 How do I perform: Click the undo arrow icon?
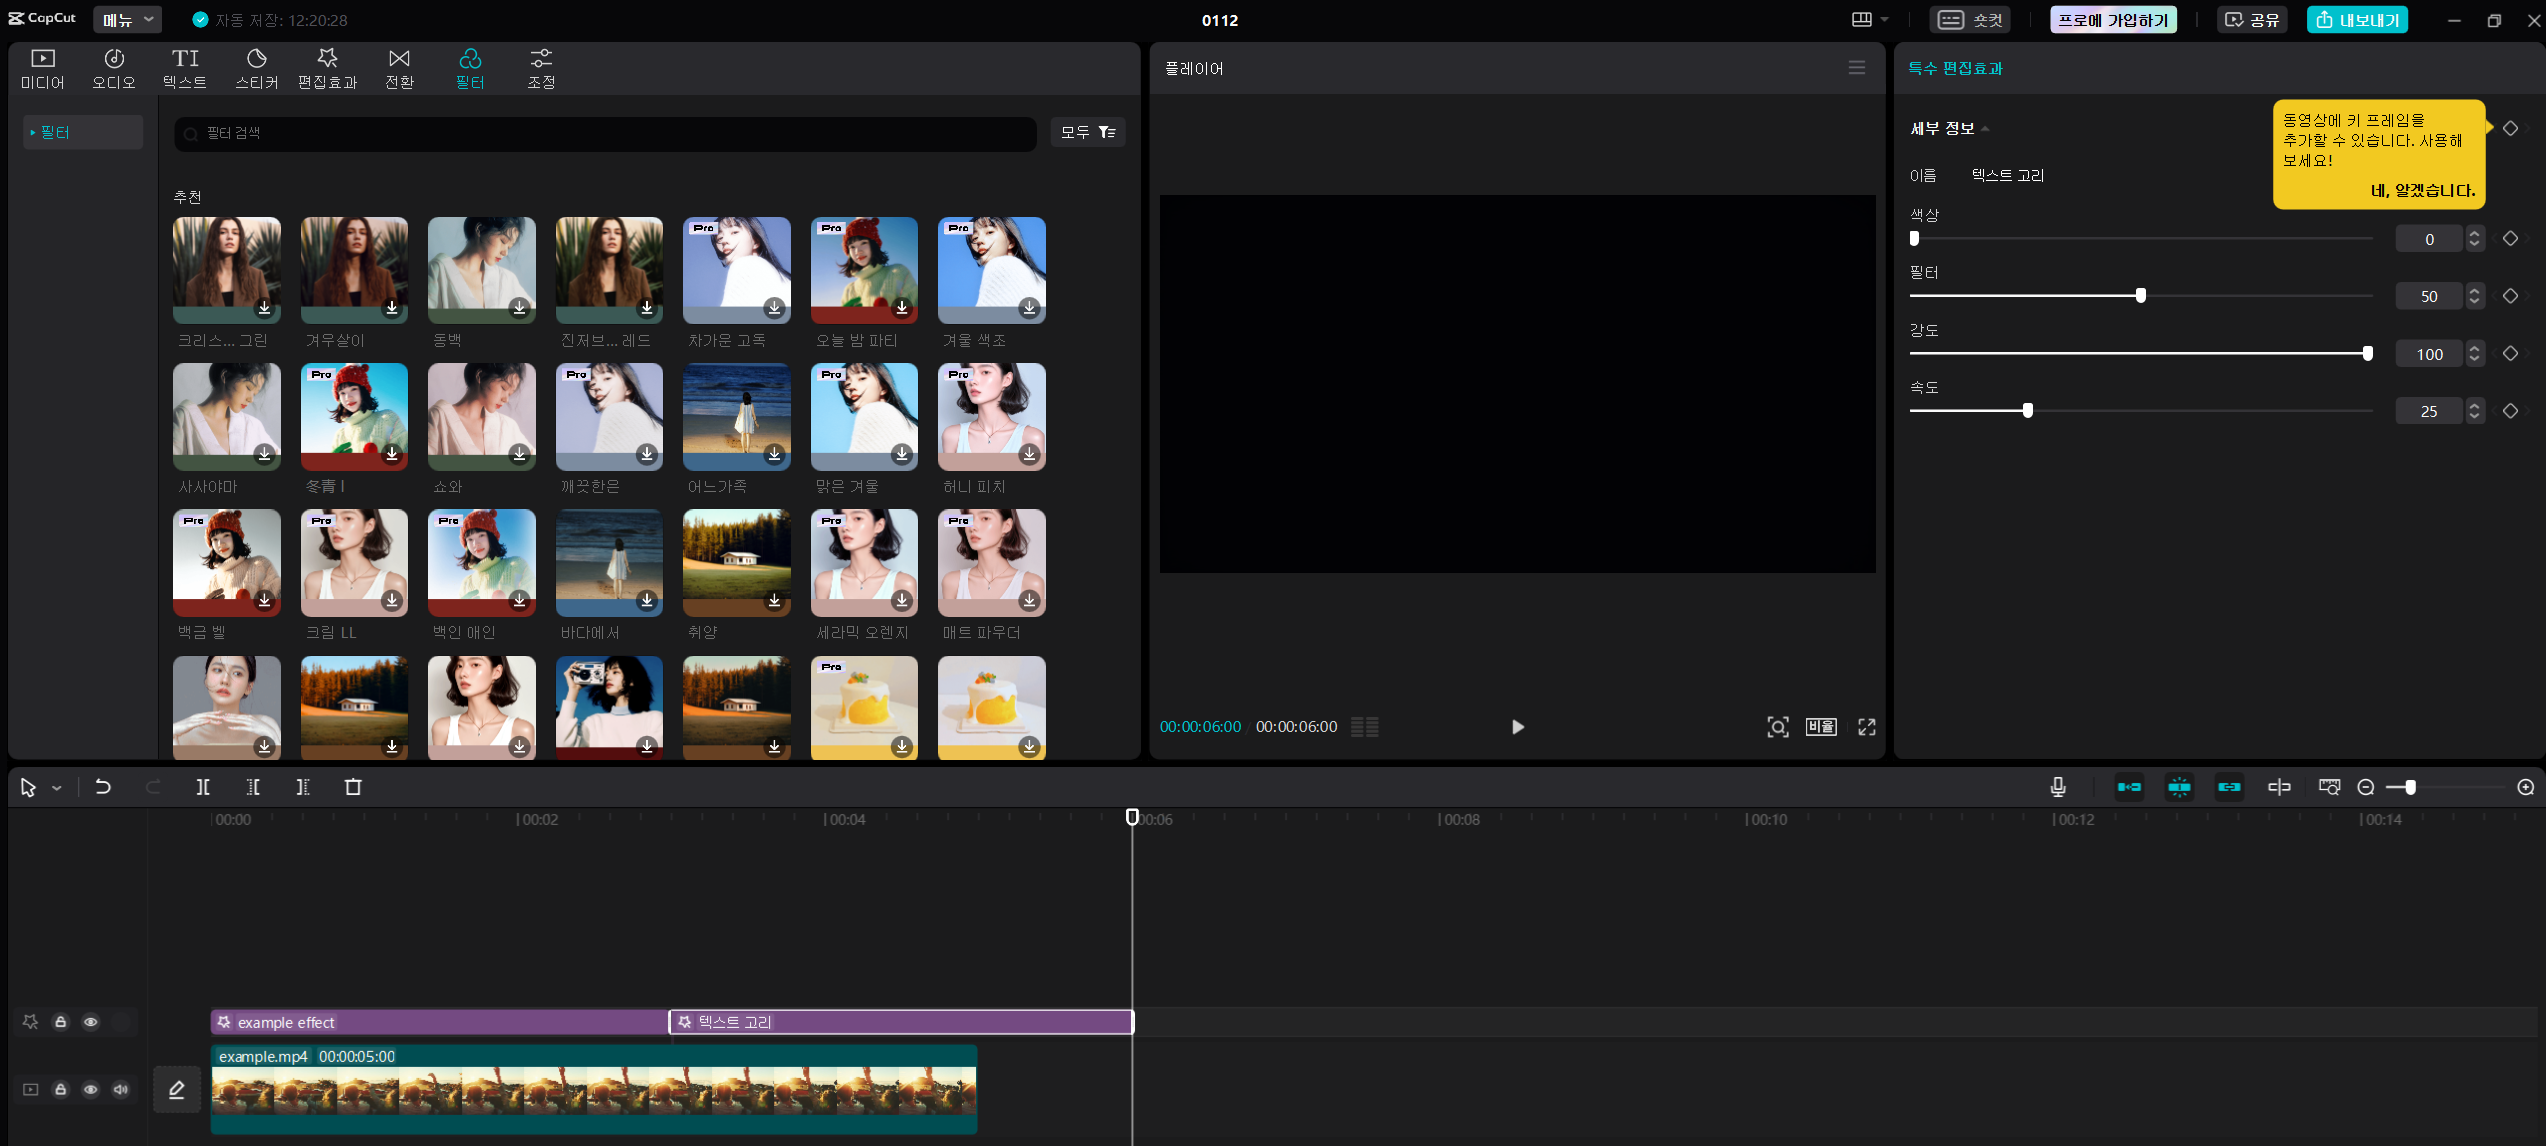[103, 787]
